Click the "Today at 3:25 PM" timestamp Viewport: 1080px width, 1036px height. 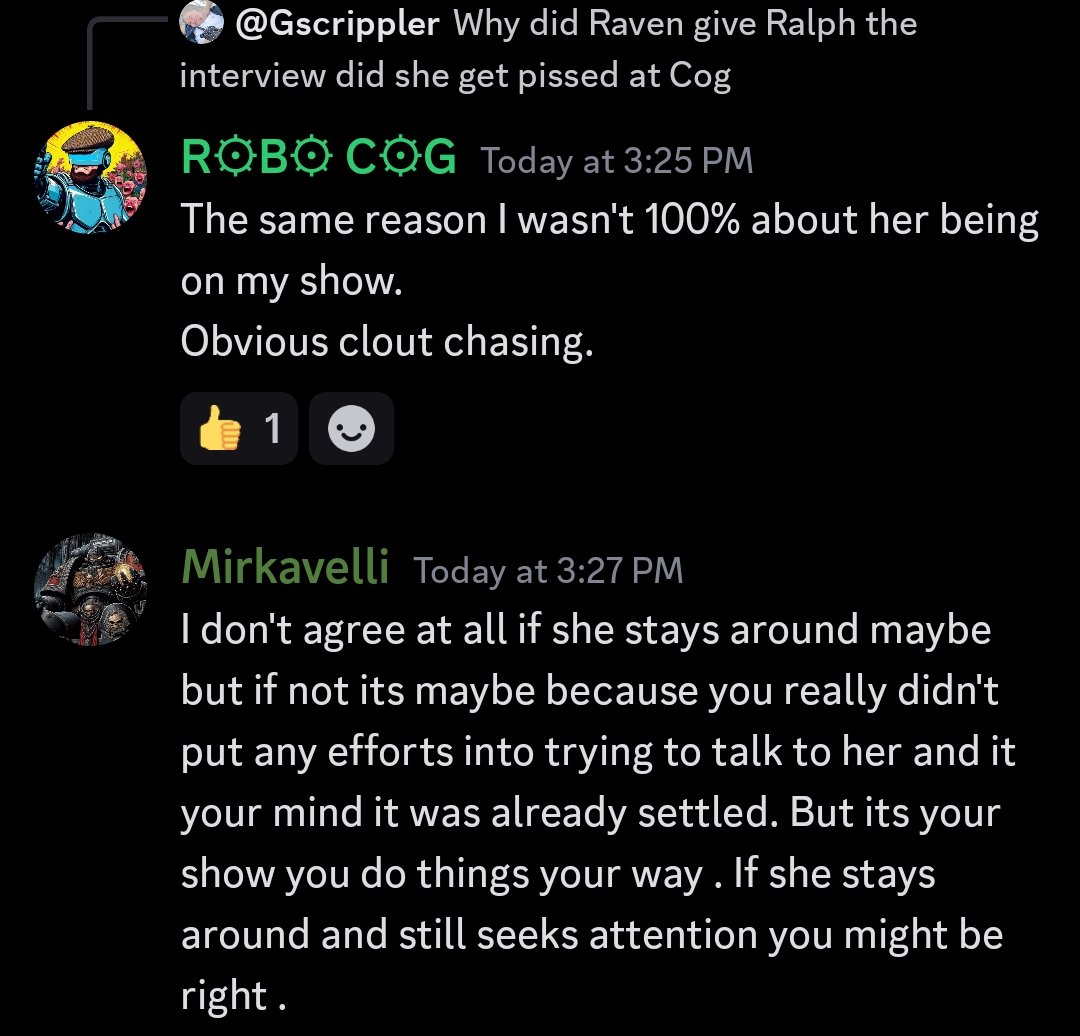(x=616, y=160)
